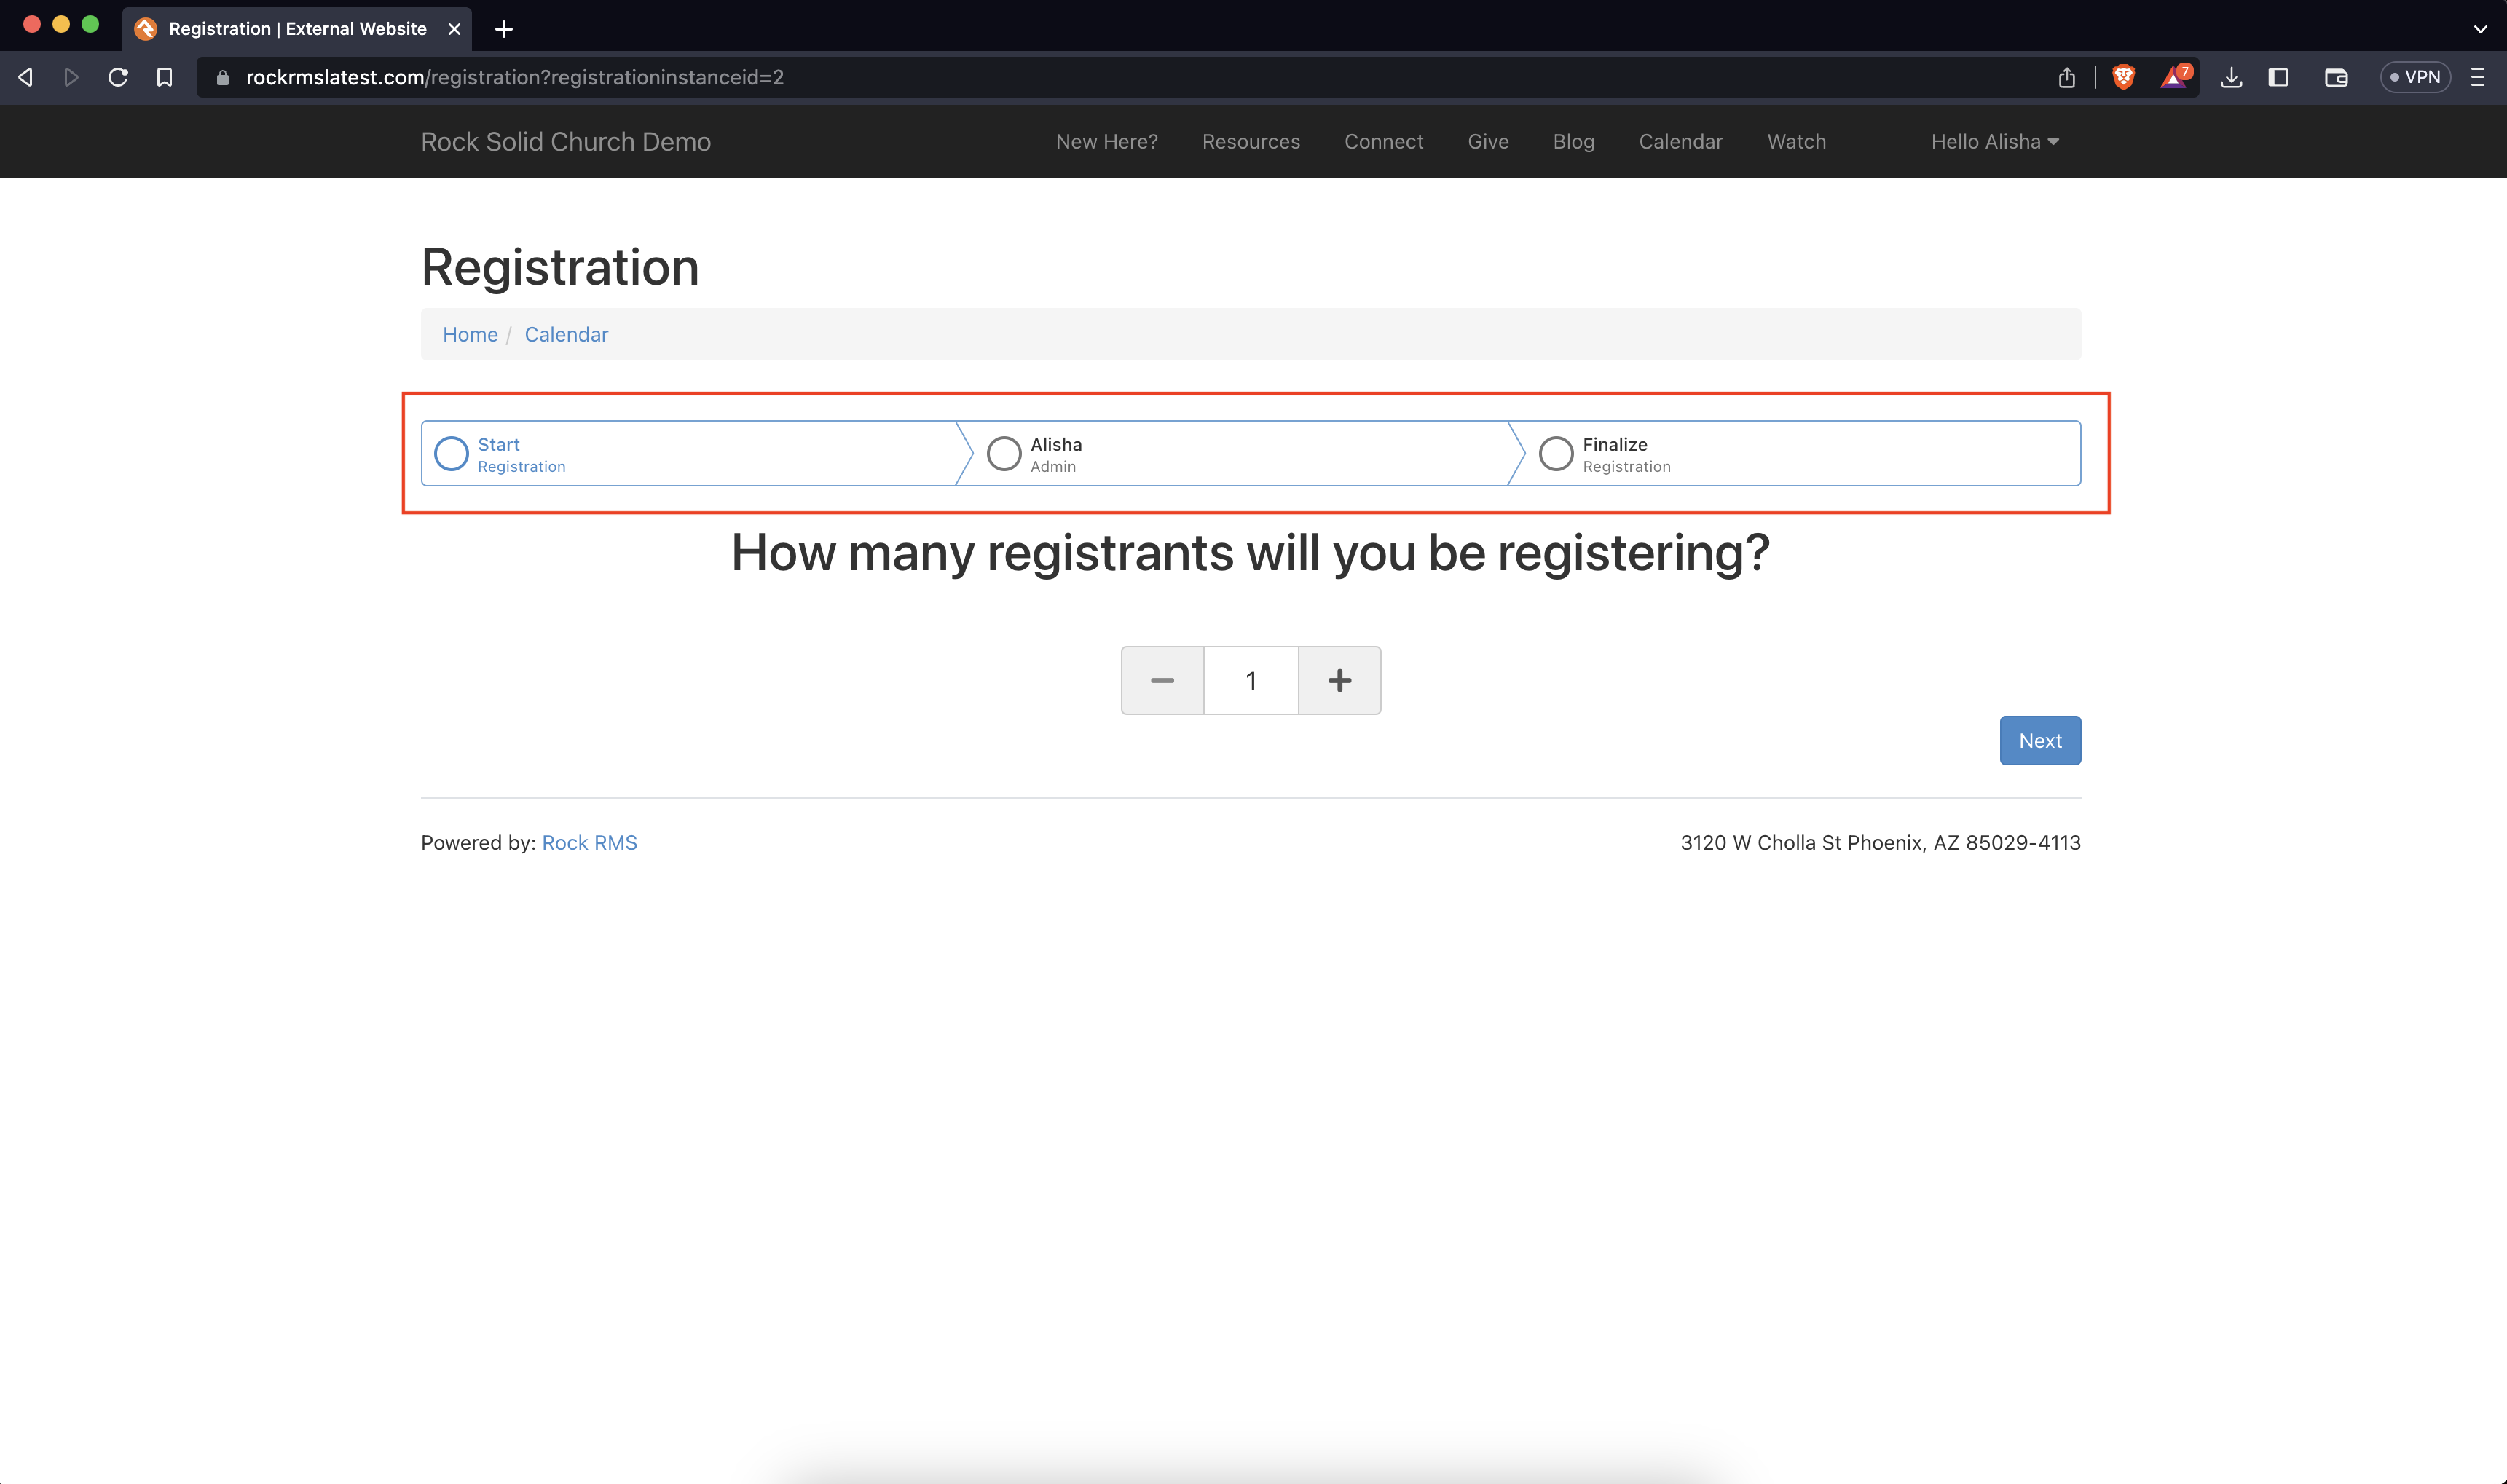Viewport: 2507px width, 1484px height.
Task: Decrease registrant count with minus button
Action: point(1162,680)
